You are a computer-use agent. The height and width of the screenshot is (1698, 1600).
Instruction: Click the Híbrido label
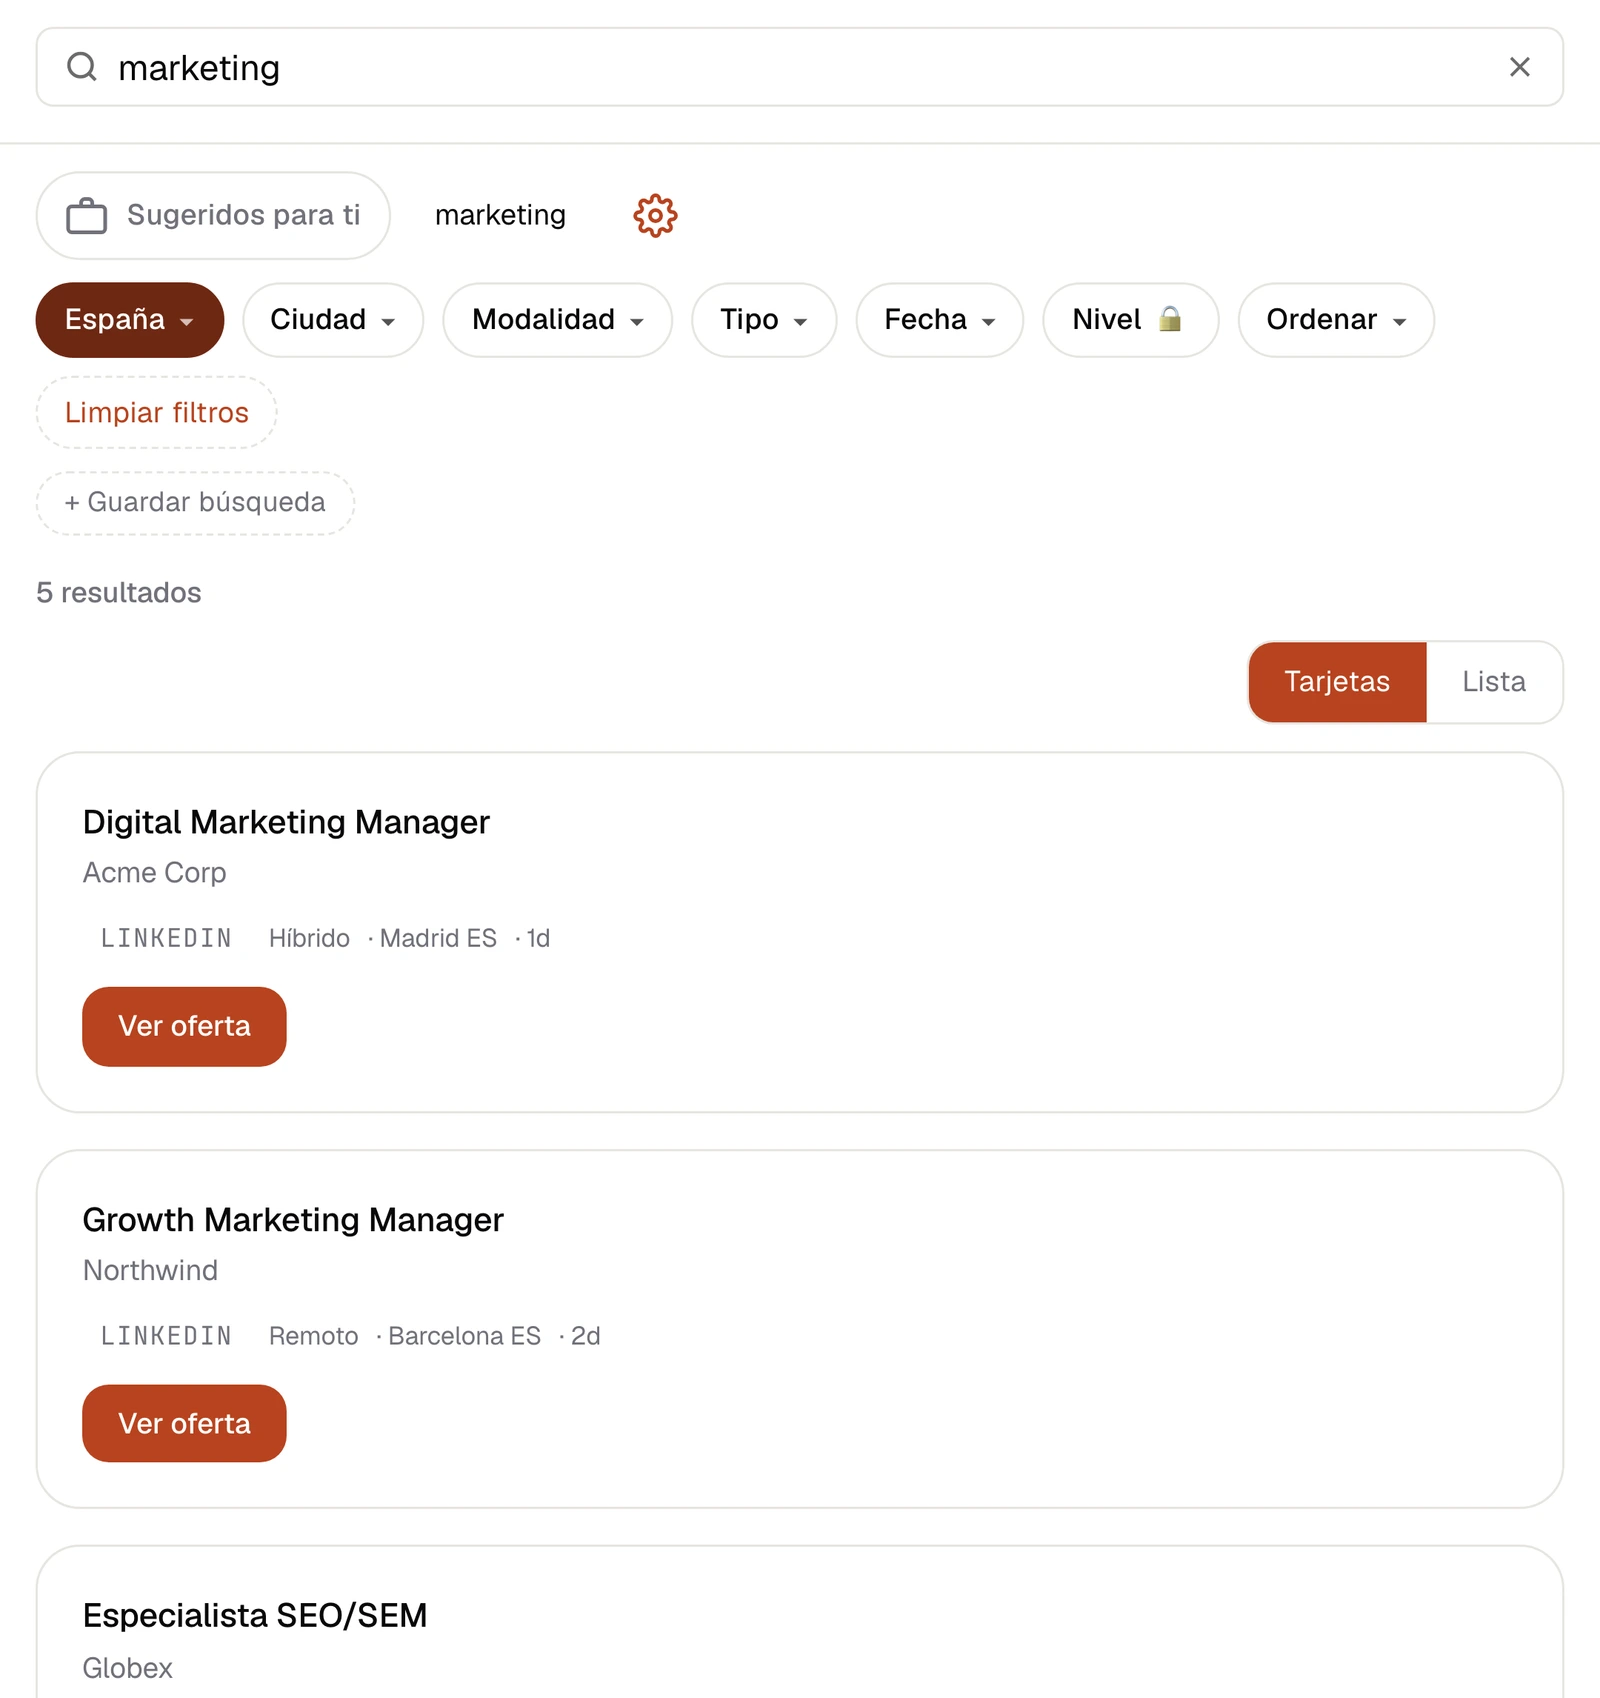point(309,938)
